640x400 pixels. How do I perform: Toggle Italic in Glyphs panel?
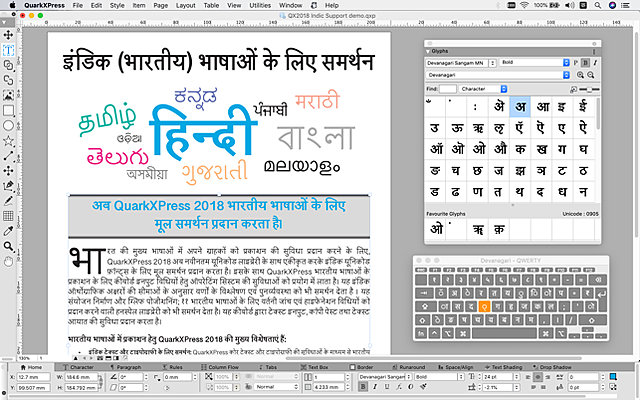[595, 63]
